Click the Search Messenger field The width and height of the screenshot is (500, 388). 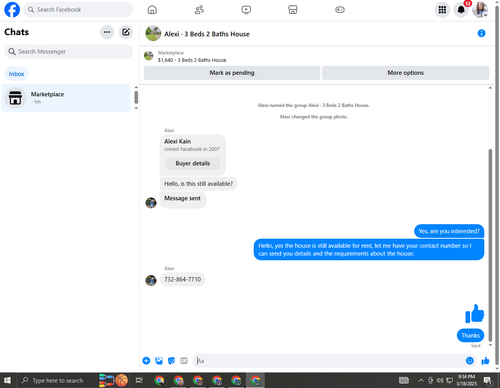coord(68,52)
